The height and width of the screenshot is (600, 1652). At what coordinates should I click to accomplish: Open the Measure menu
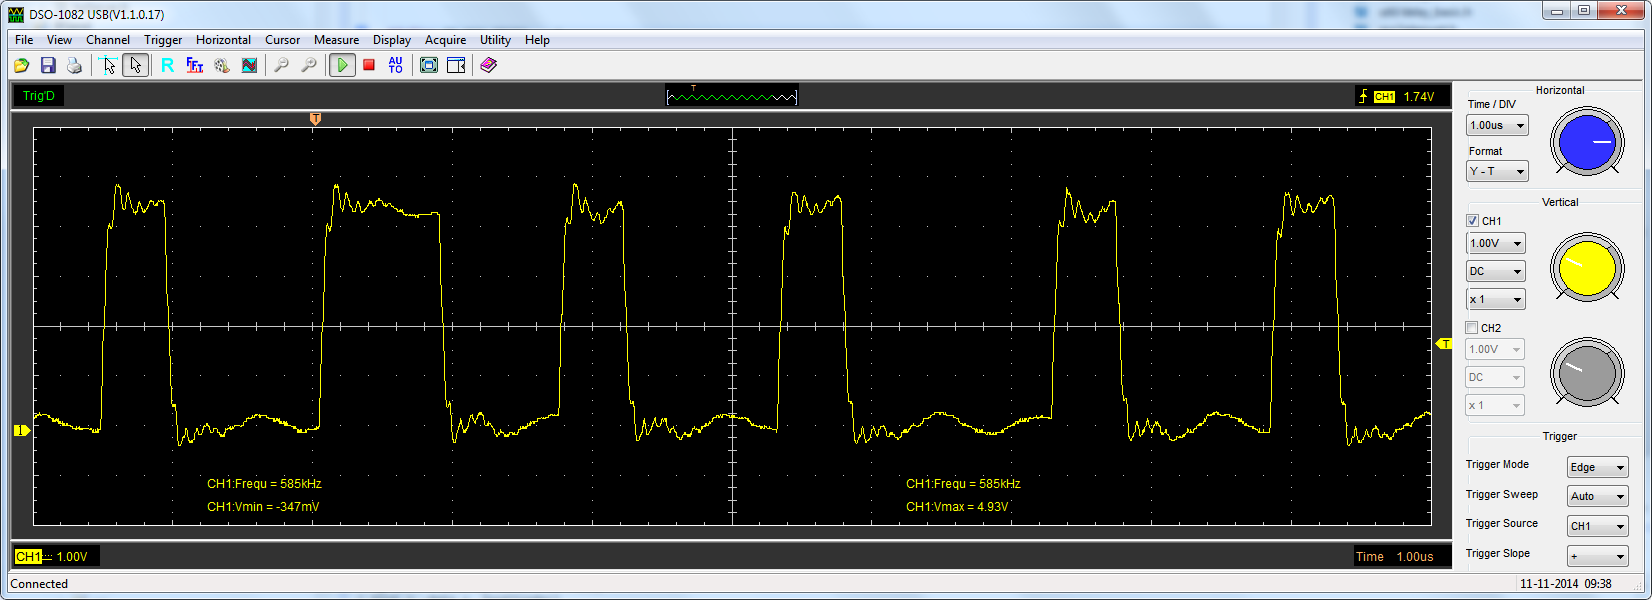tap(336, 40)
